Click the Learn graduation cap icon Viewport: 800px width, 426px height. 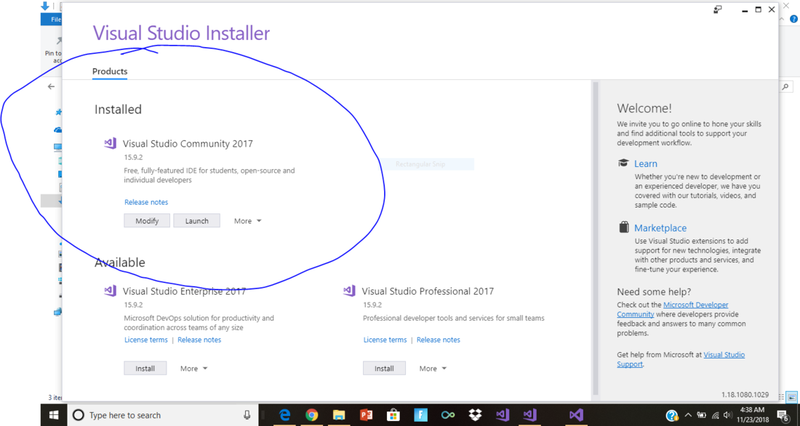623,163
